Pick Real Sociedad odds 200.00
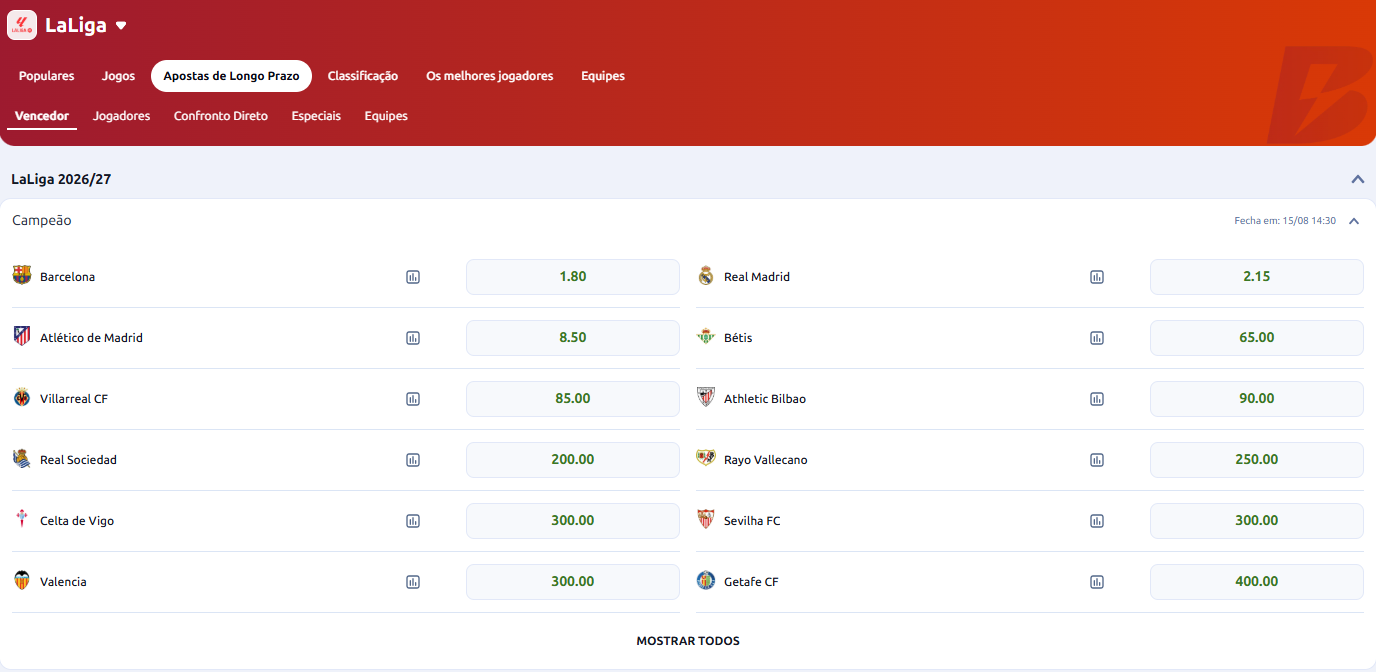1376x672 pixels. [573, 460]
